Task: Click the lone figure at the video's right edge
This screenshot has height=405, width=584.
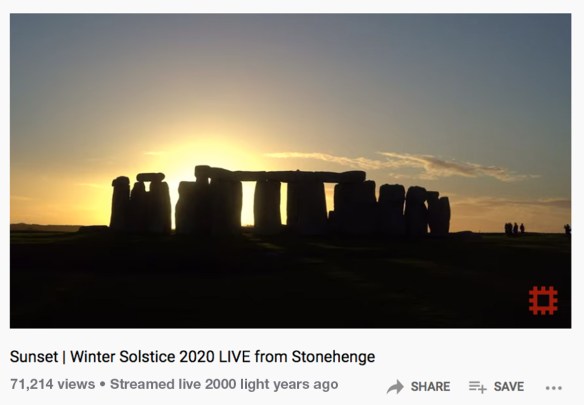Action: click(567, 230)
